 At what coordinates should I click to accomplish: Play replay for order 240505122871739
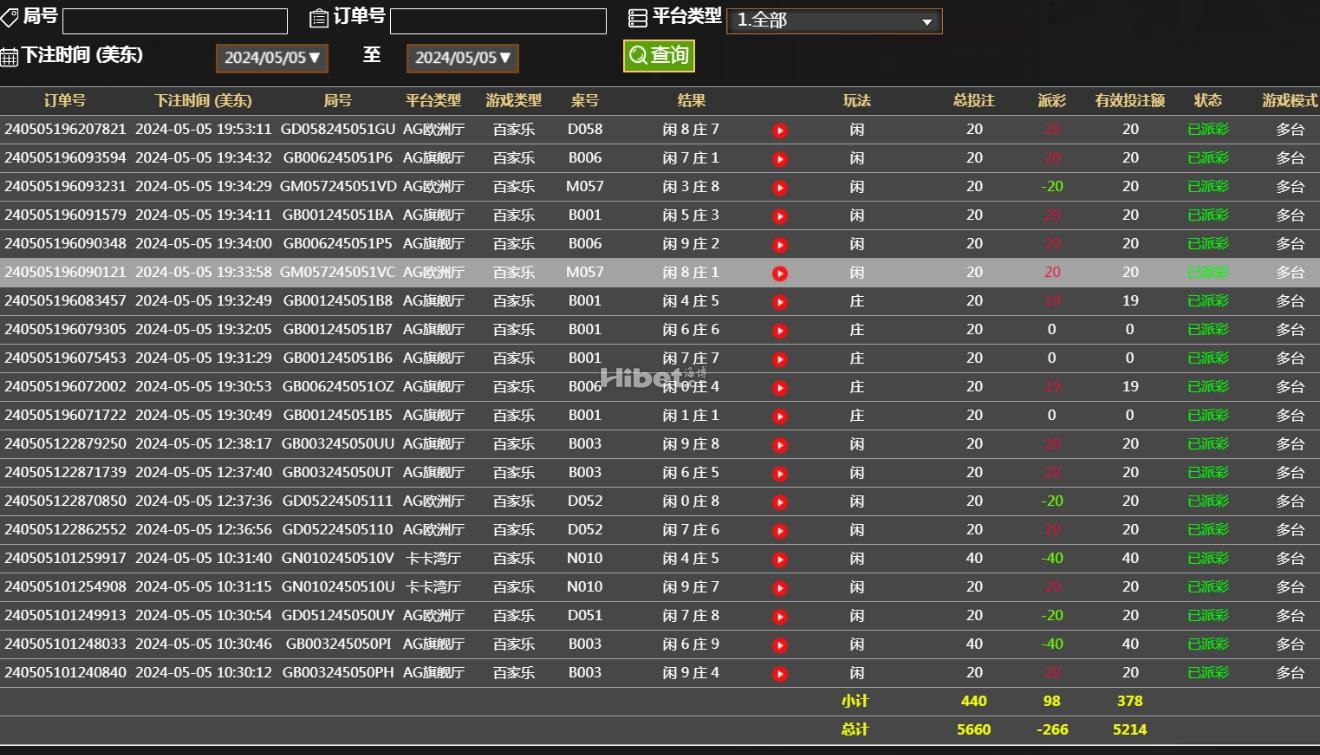click(x=780, y=474)
